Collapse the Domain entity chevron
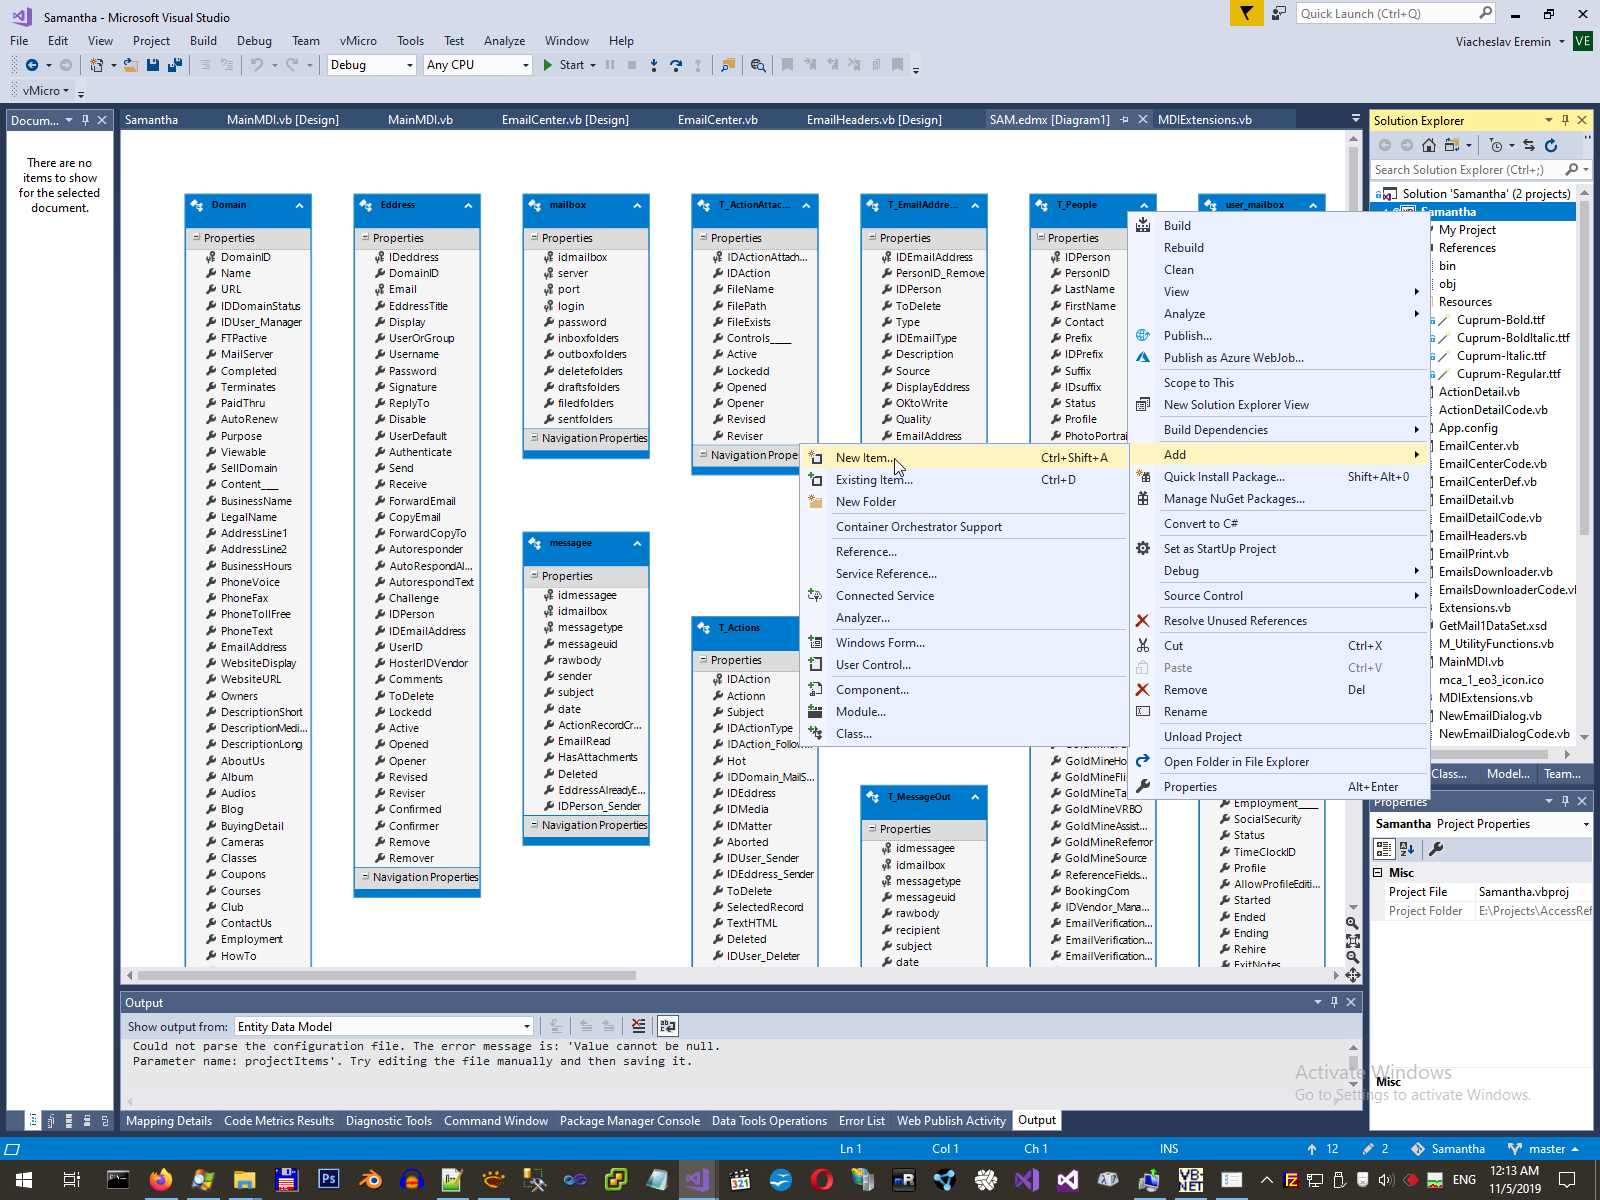 299,205
